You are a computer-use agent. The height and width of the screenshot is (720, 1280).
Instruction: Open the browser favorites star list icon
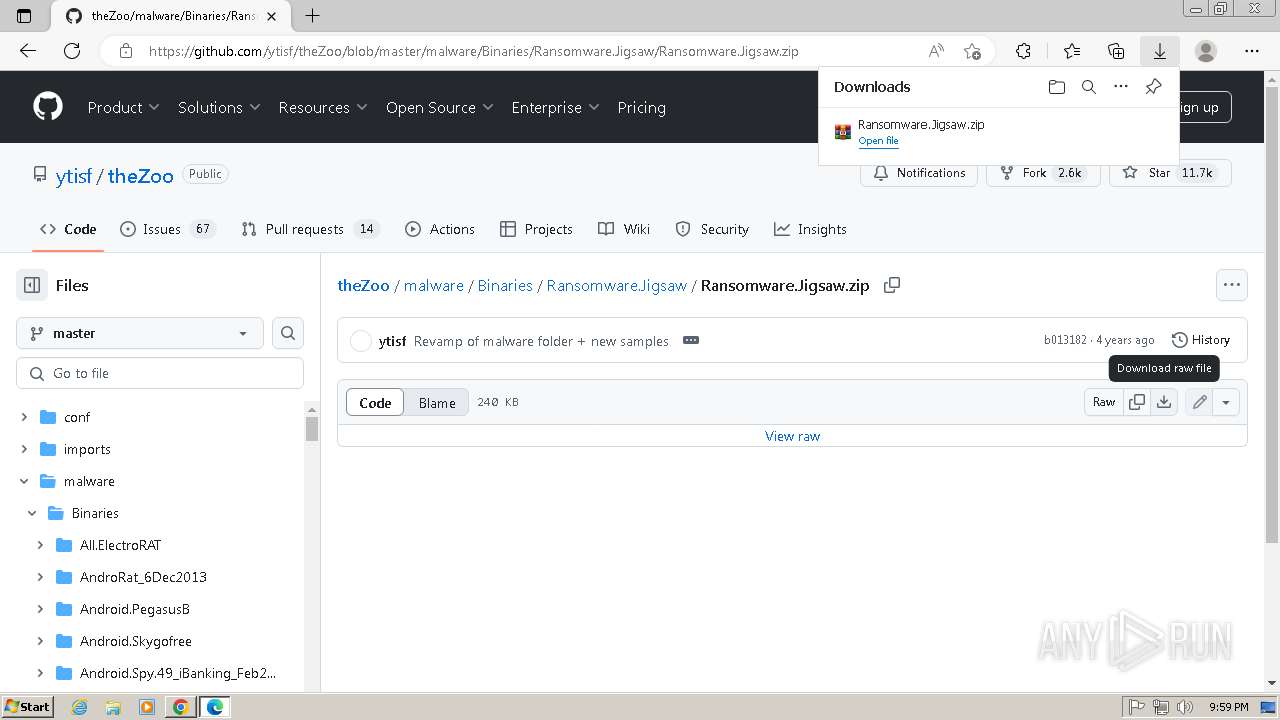1072,51
